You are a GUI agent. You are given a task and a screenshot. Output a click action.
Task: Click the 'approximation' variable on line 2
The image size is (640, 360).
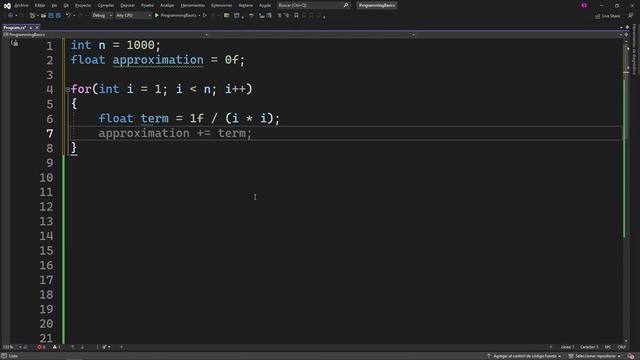click(x=158, y=60)
